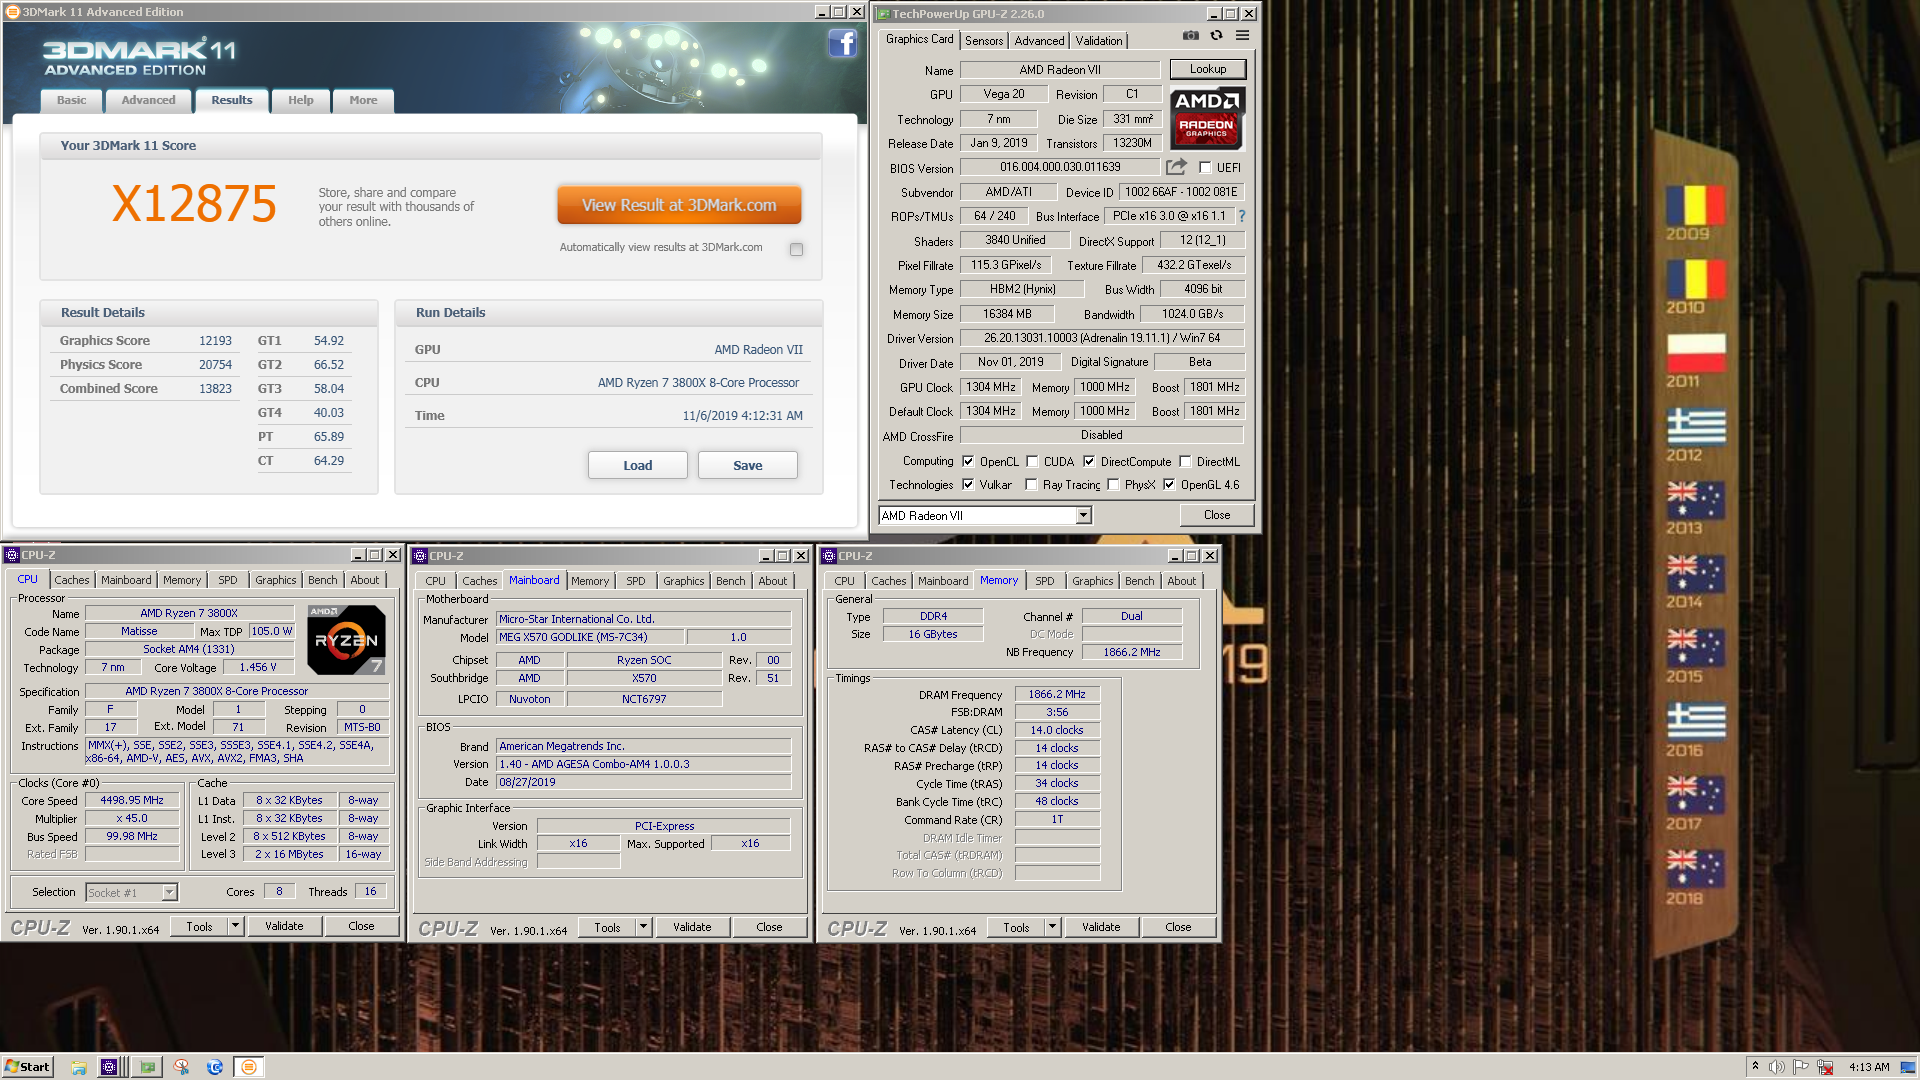Click View Result at 3DMark.com button
The image size is (1920, 1080).
point(679,205)
